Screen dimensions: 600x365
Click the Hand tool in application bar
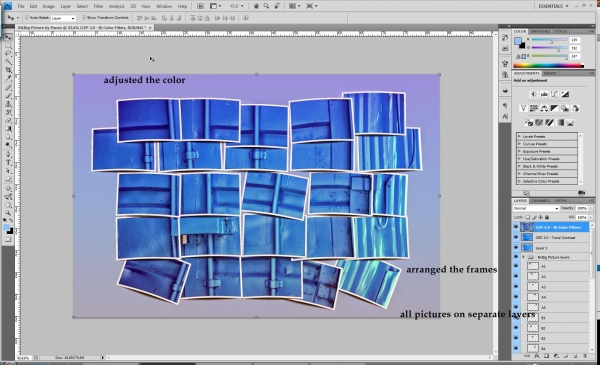(x=256, y=6)
